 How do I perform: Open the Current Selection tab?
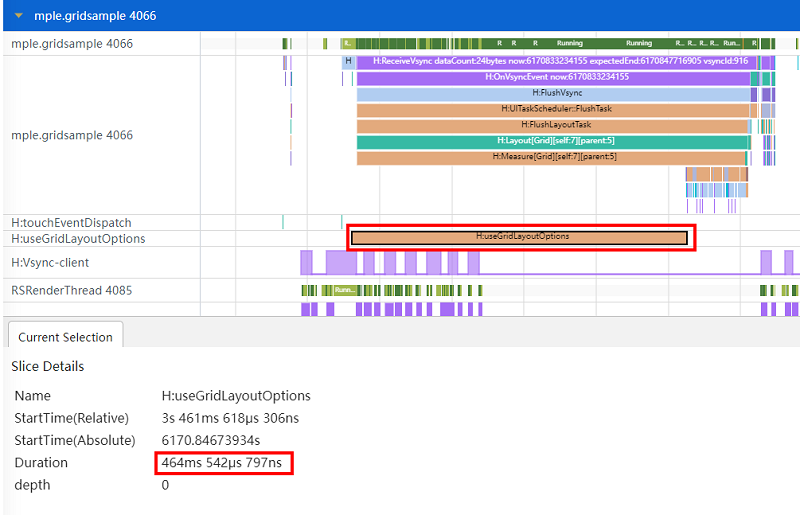(66, 337)
